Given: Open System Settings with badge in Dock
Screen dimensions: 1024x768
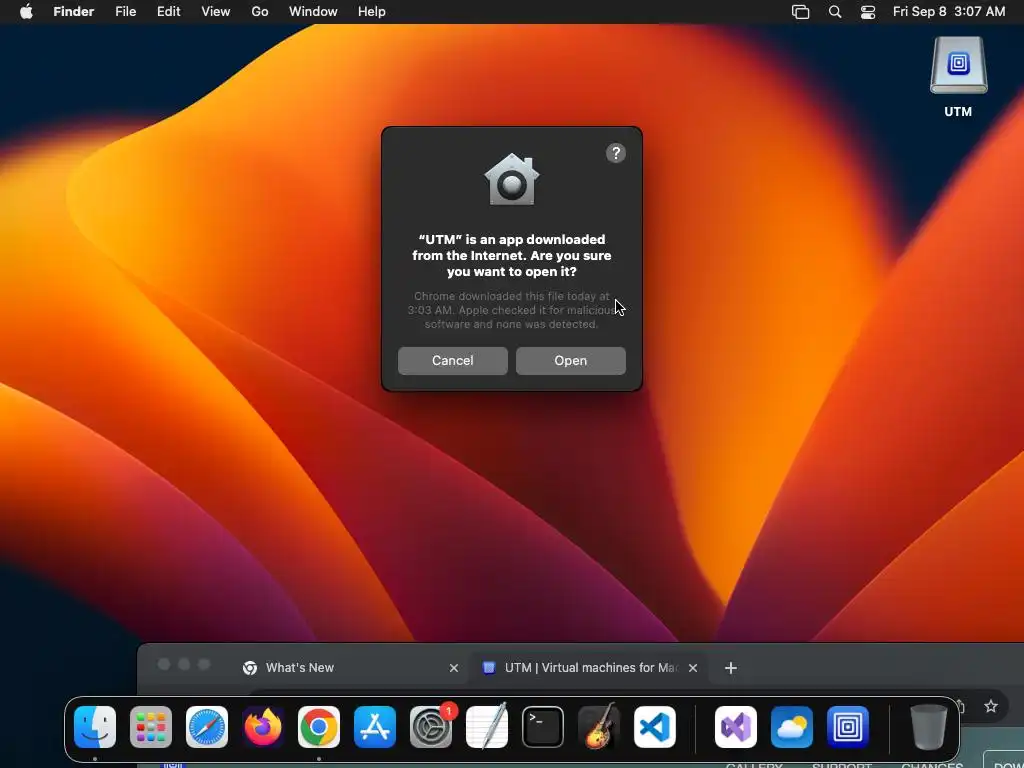Looking at the screenshot, I should pos(431,727).
